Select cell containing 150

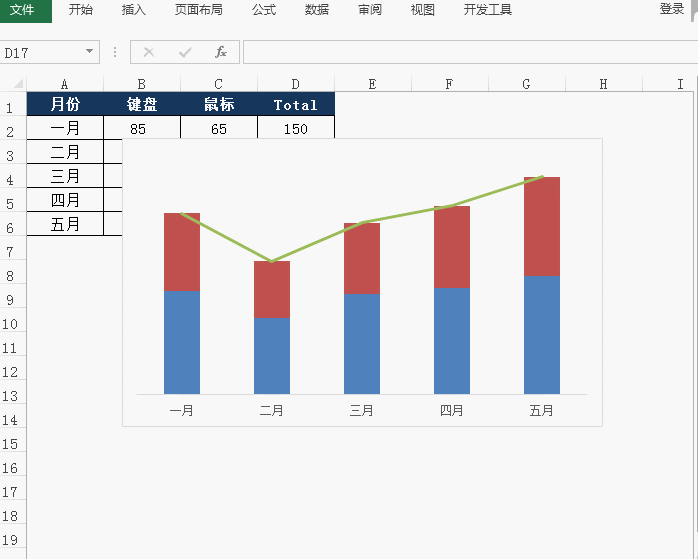[x=296, y=128]
